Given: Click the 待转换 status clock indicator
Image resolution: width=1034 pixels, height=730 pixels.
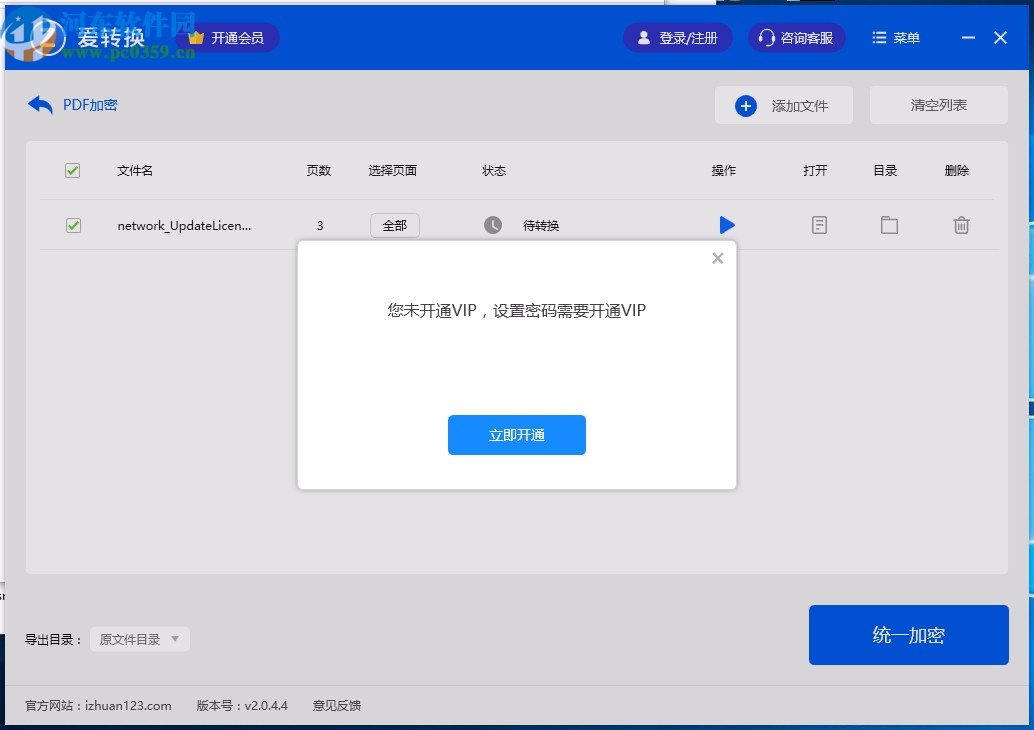Looking at the screenshot, I should [493, 225].
